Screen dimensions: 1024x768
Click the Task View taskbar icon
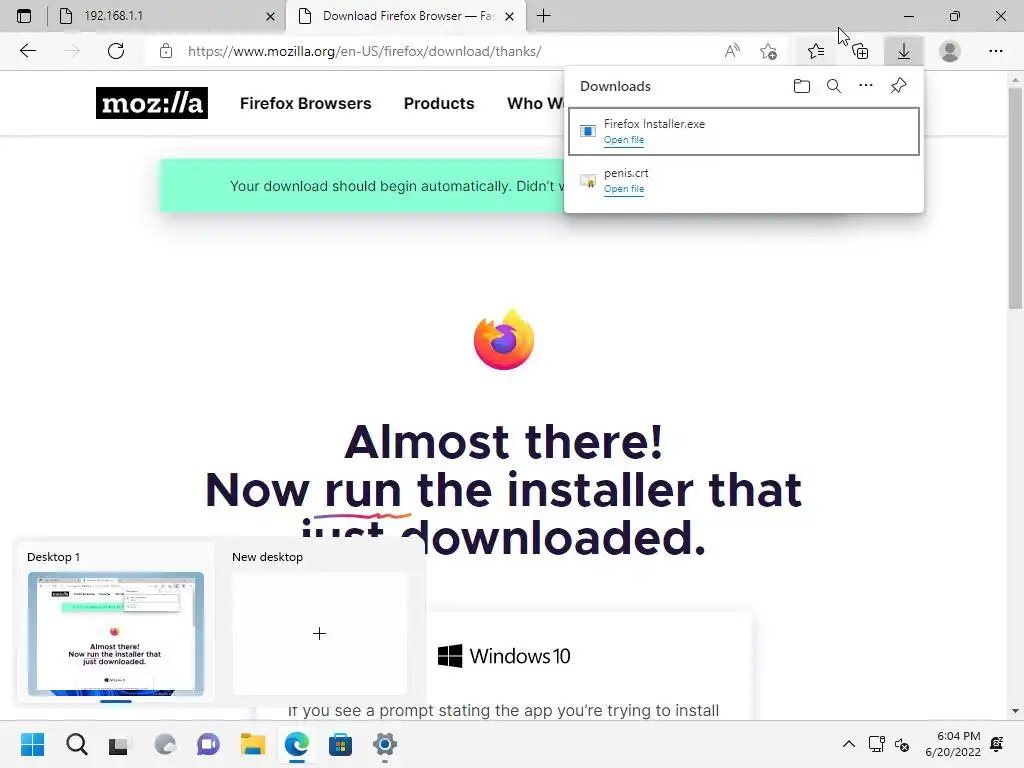pyautogui.click(x=118, y=745)
